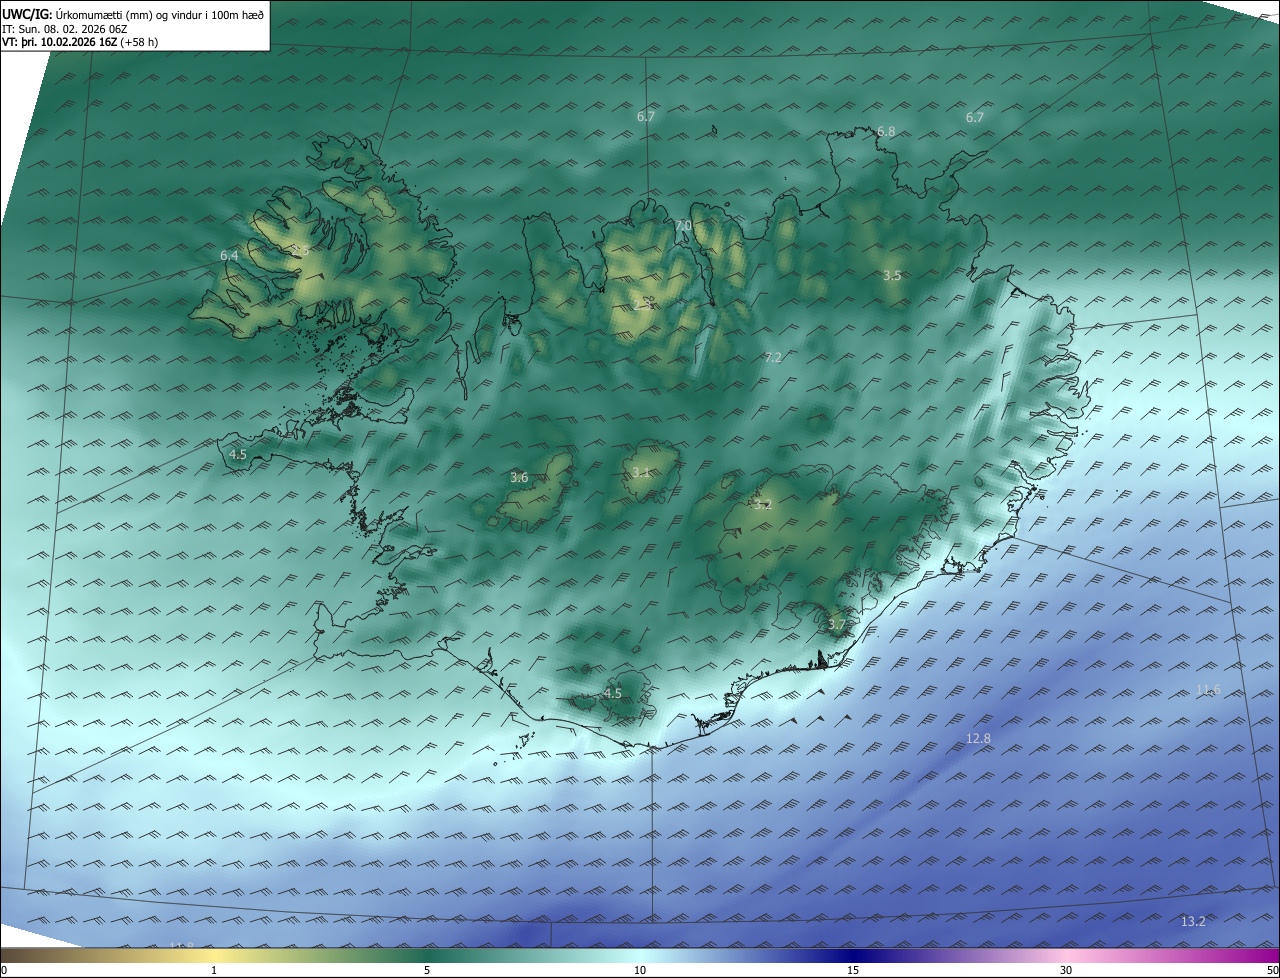The image size is (1280, 978).
Task: Click the 50 tick on the color scale
Action: pyautogui.click(x=1272, y=970)
